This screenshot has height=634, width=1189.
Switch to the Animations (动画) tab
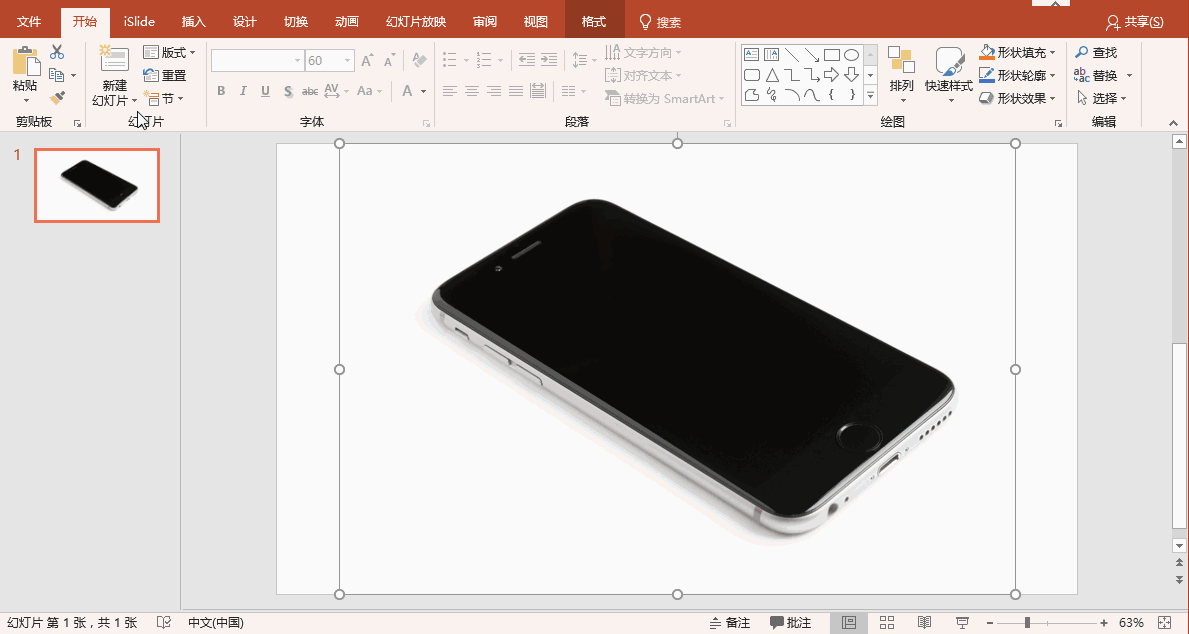pyautogui.click(x=347, y=22)
